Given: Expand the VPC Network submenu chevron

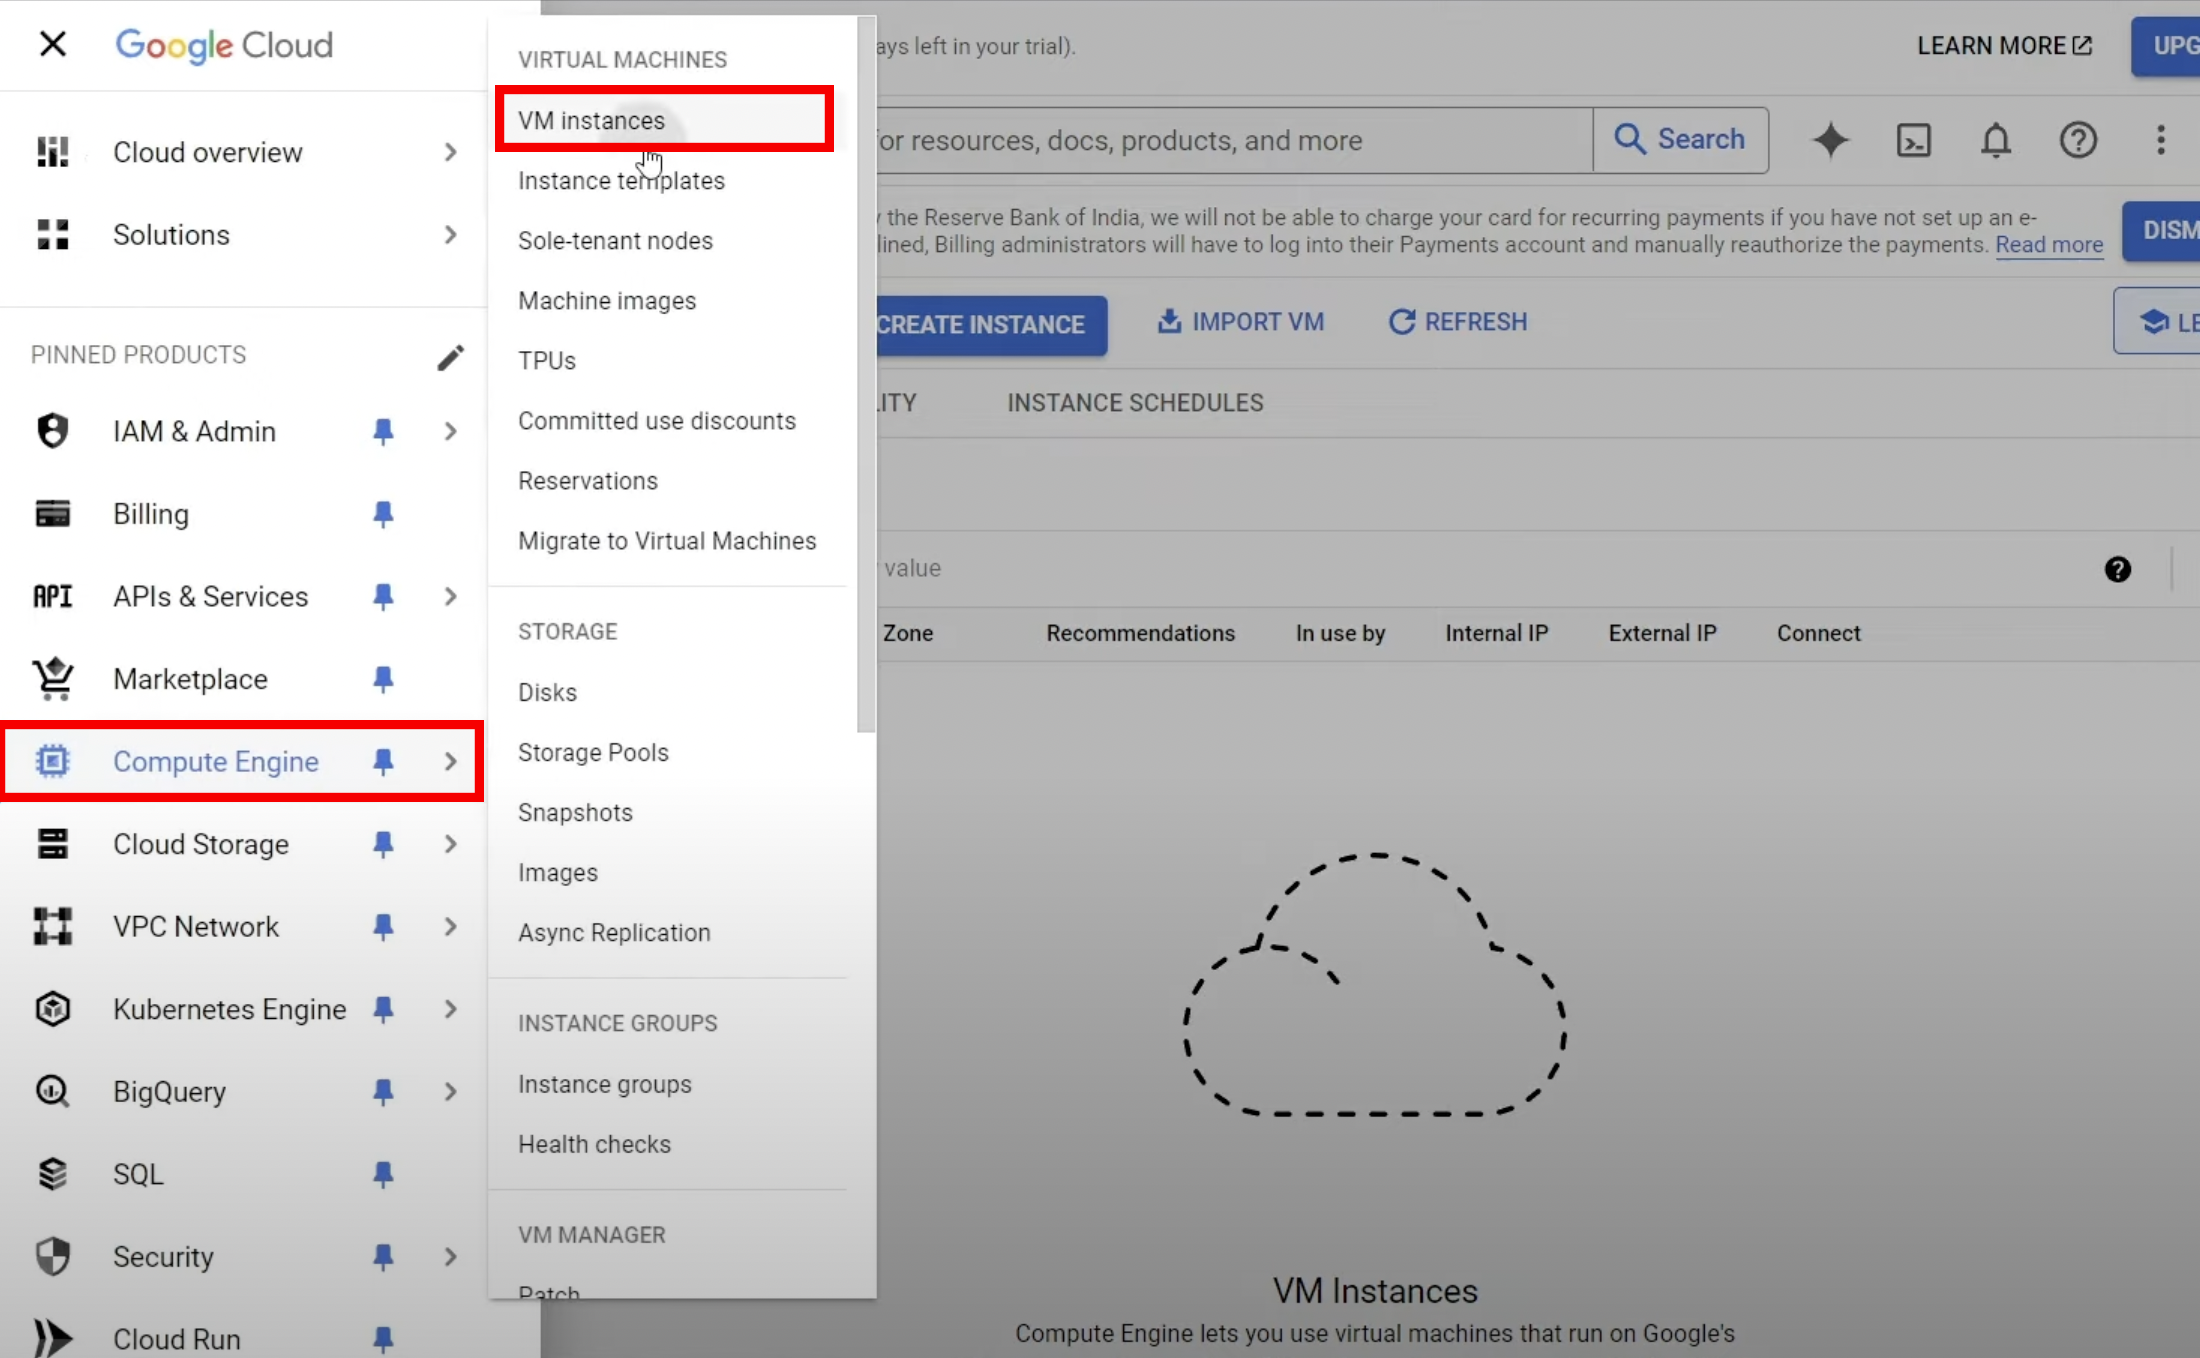Looking at the screenshot, I should [x=450, y=927].
